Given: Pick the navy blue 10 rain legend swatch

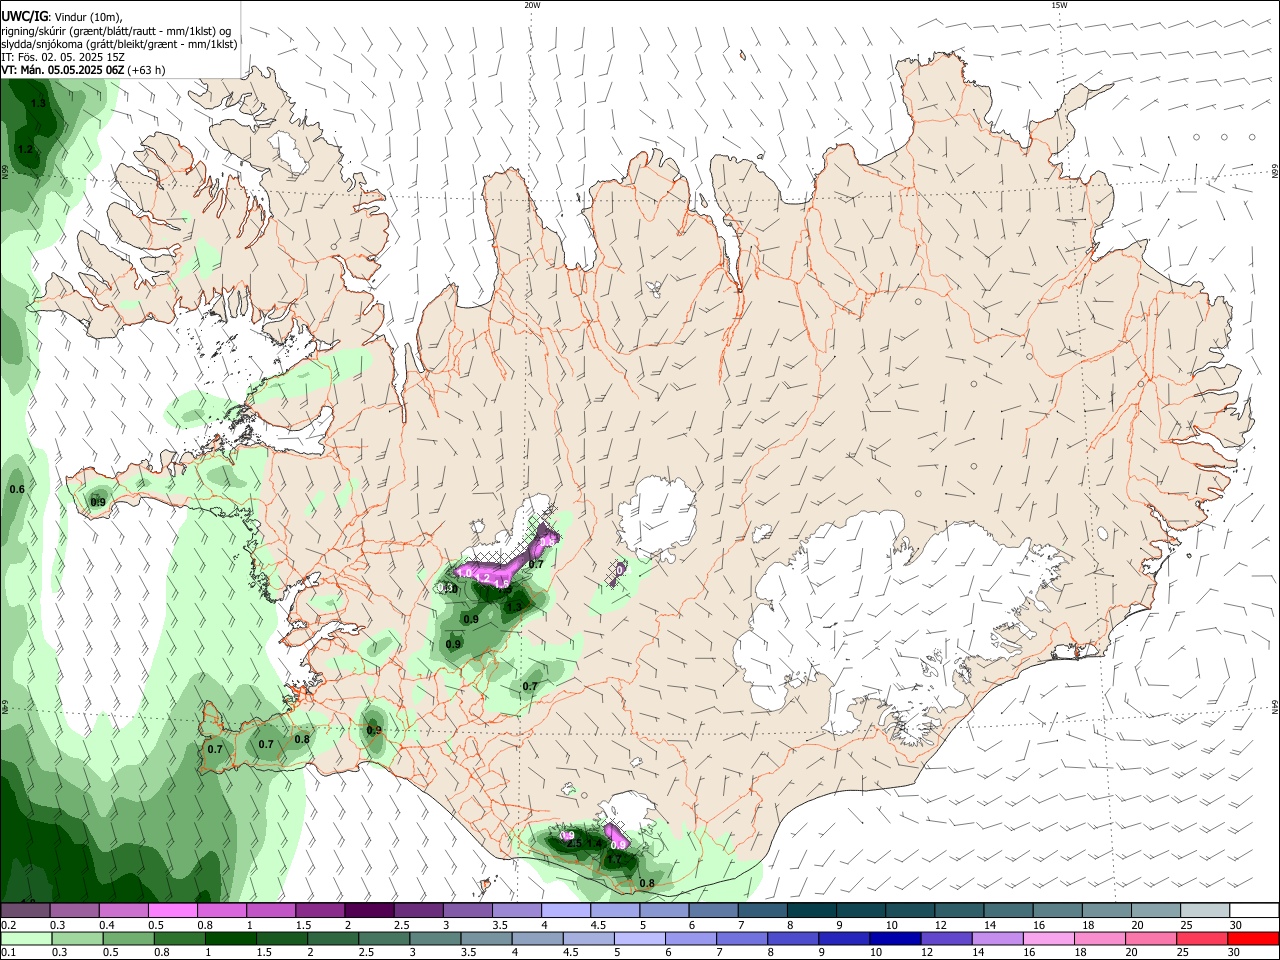Looking at the screenshot, I should tap(895, 938).
